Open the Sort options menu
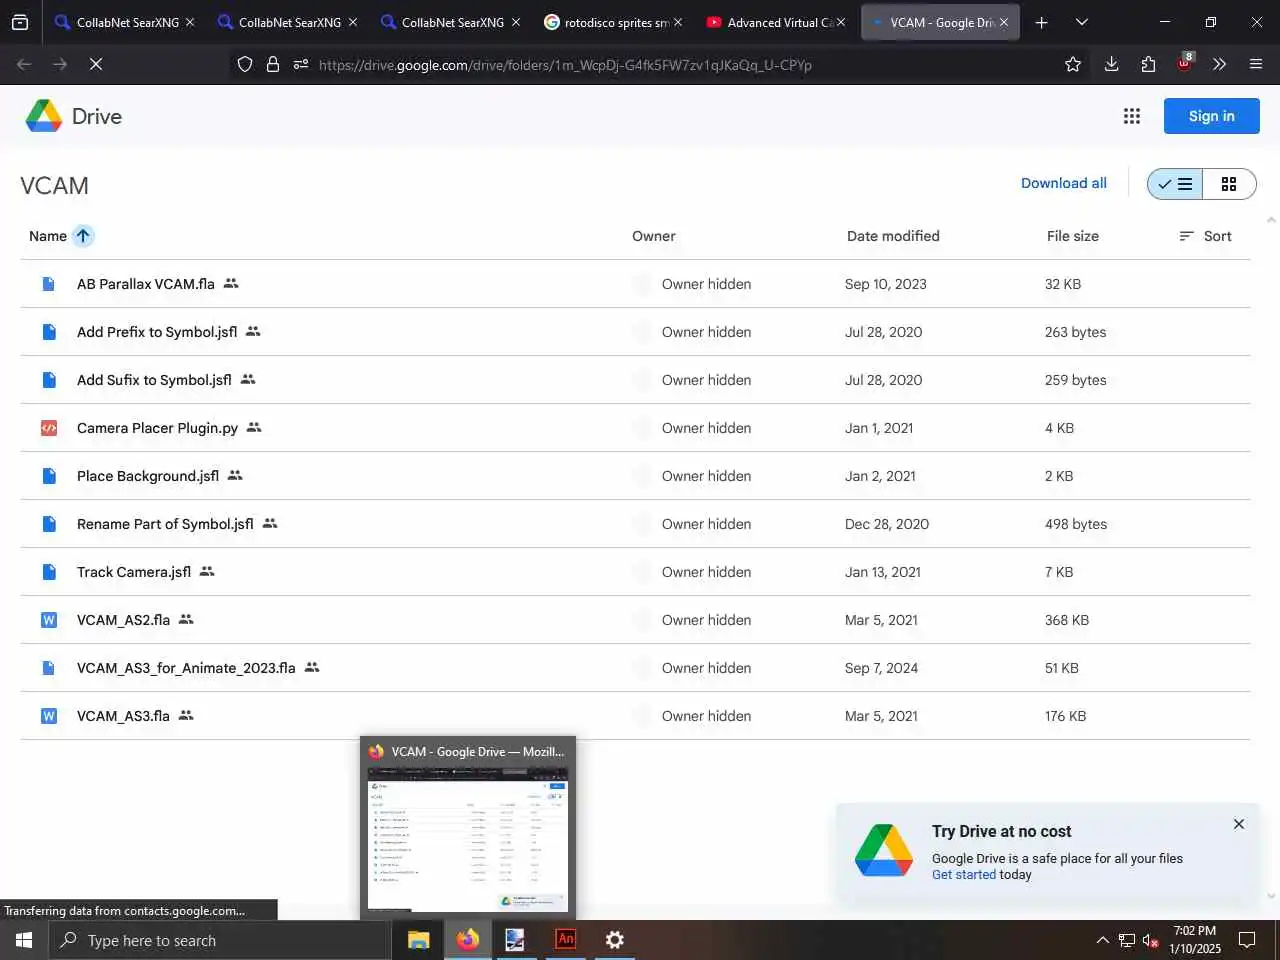Image resolution: width=1280 pixels, height=960 pixels. [1205, 236]
